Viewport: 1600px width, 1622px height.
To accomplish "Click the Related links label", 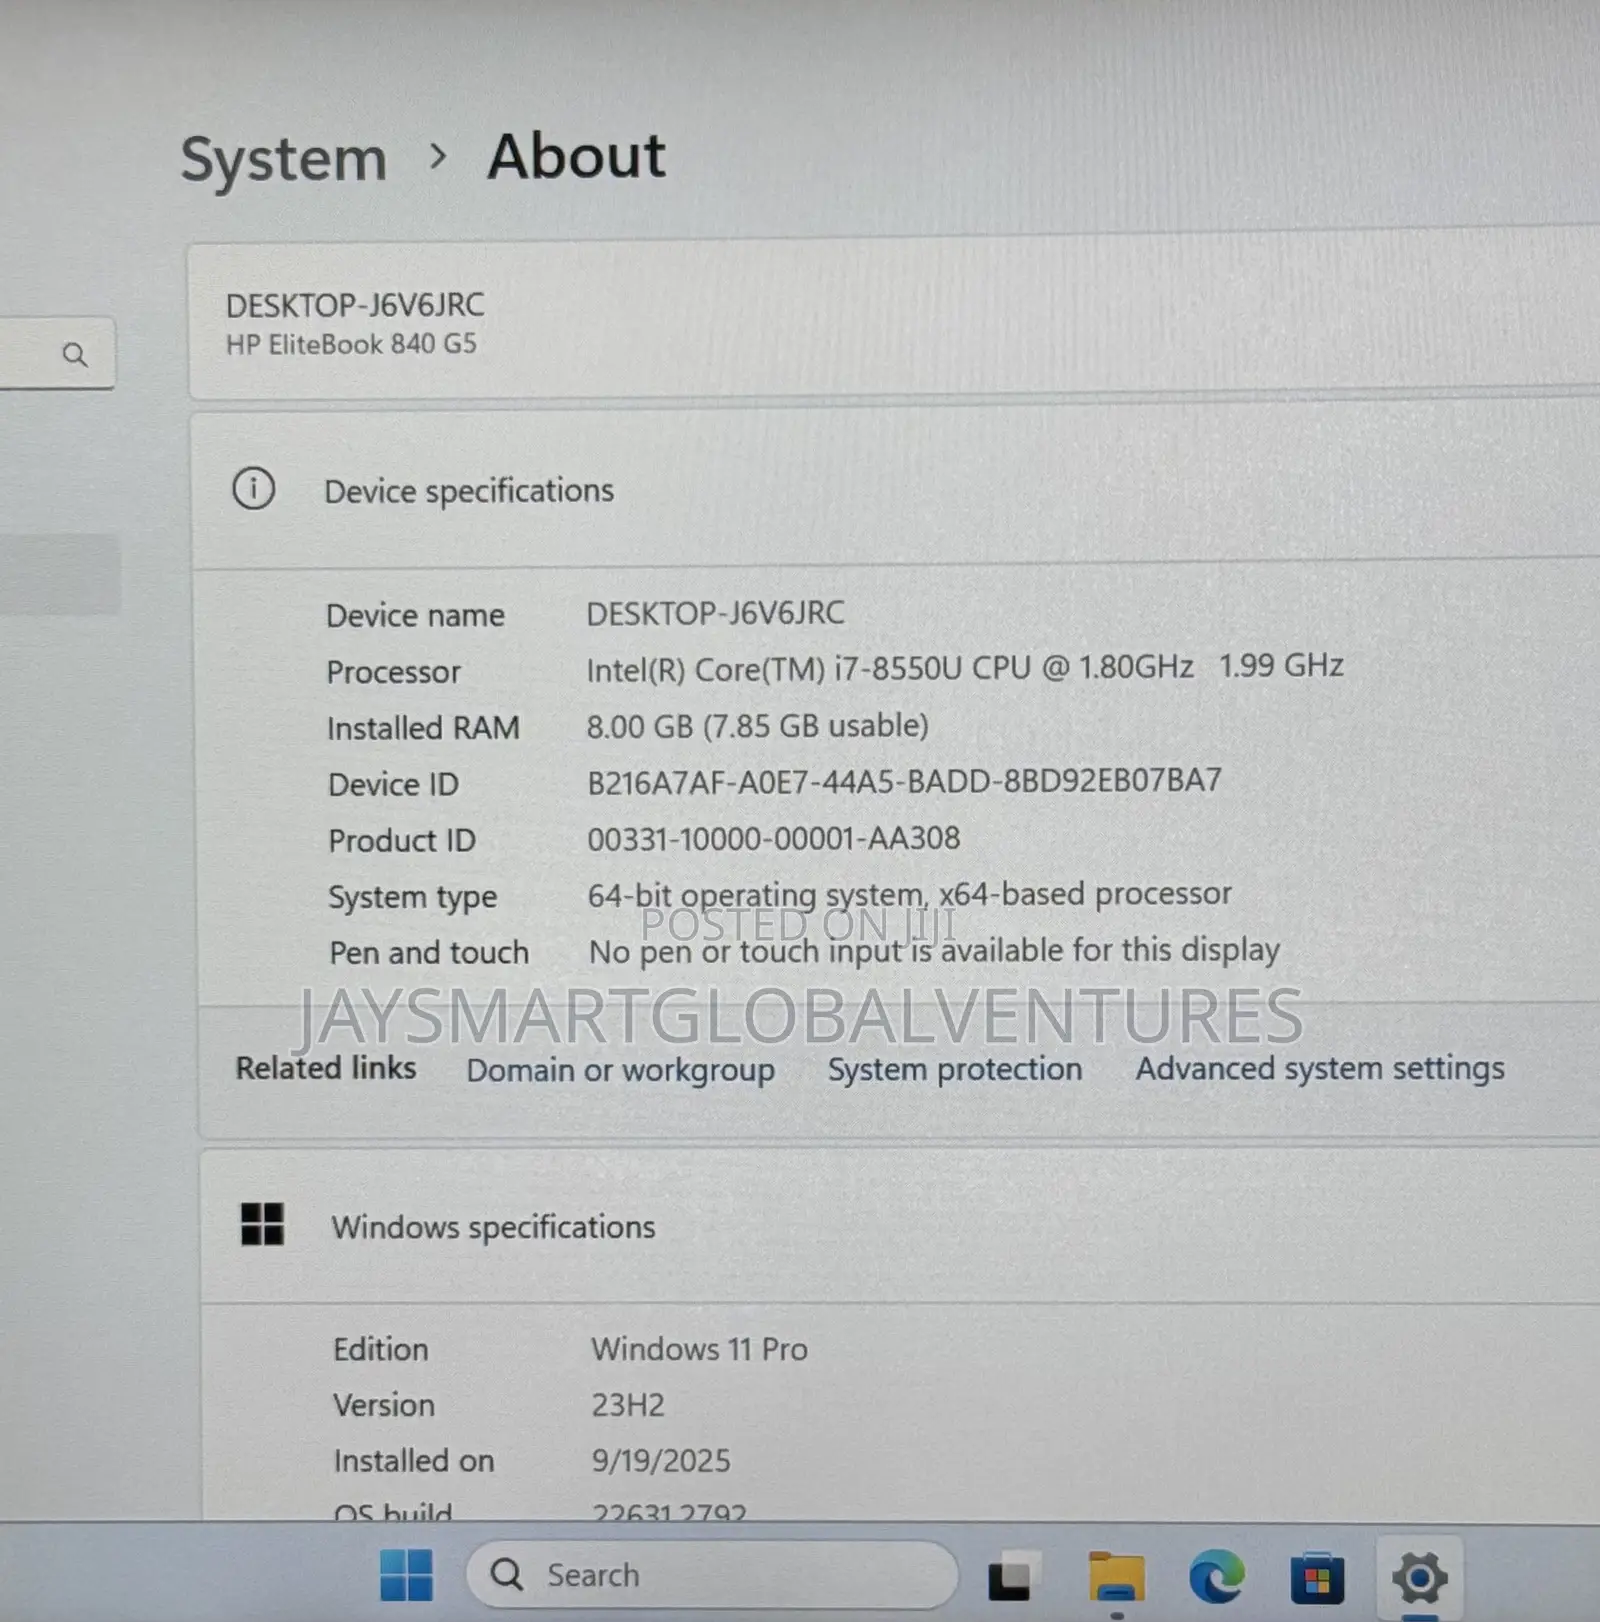I will click(326, 1068).
